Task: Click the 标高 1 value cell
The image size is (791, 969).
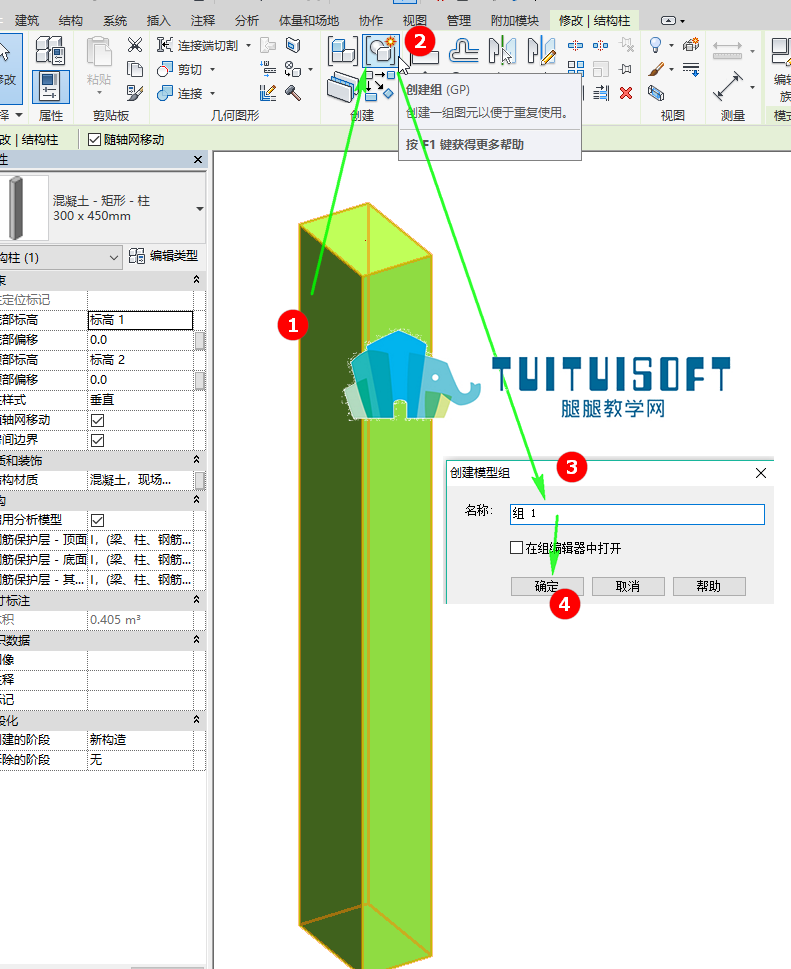Action: (140, 319)
